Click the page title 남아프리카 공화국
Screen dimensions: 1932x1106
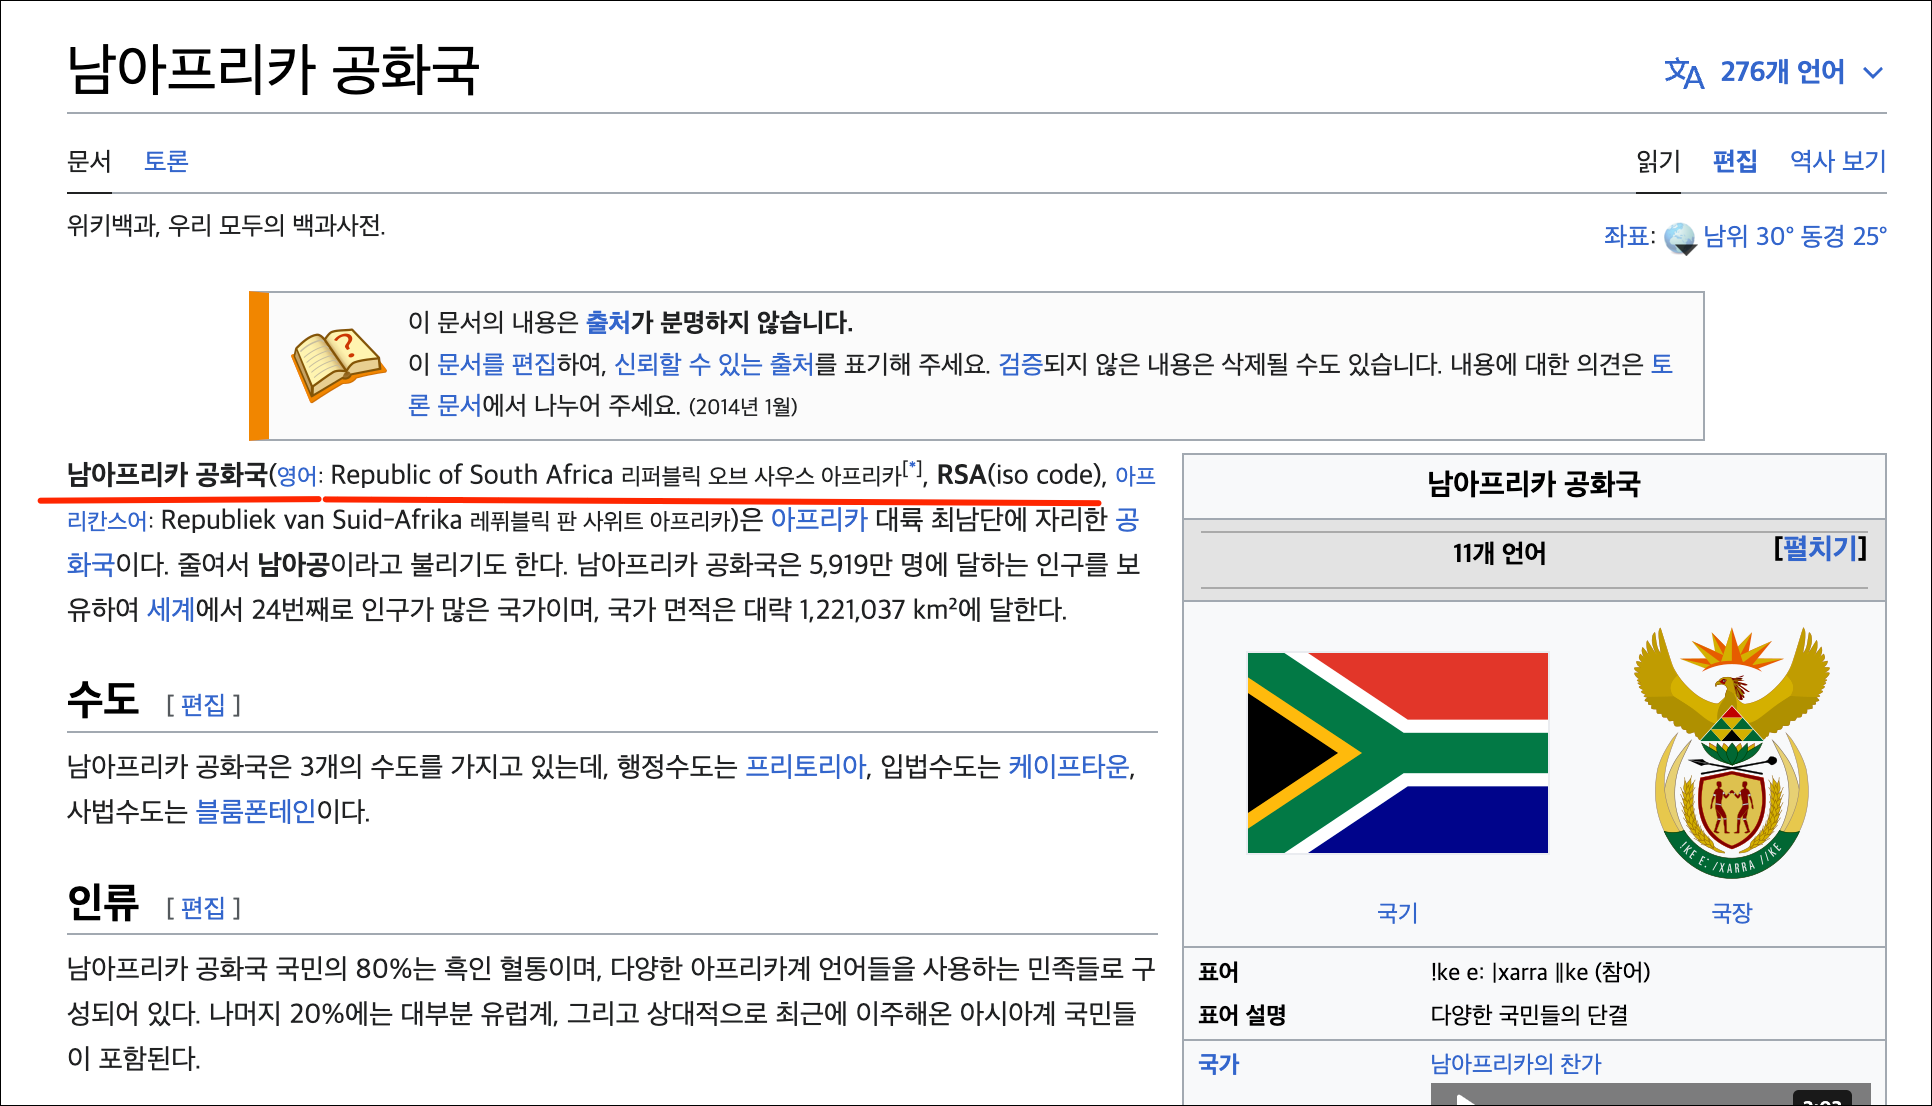(x=273, y=70)
